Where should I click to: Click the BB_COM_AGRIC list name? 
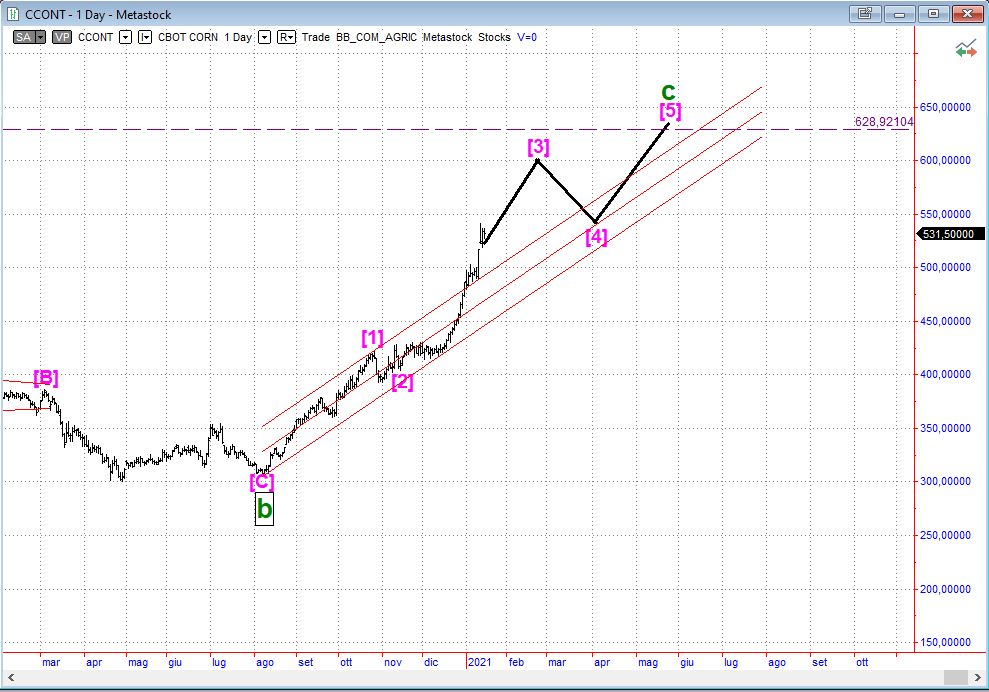point(376,37)
